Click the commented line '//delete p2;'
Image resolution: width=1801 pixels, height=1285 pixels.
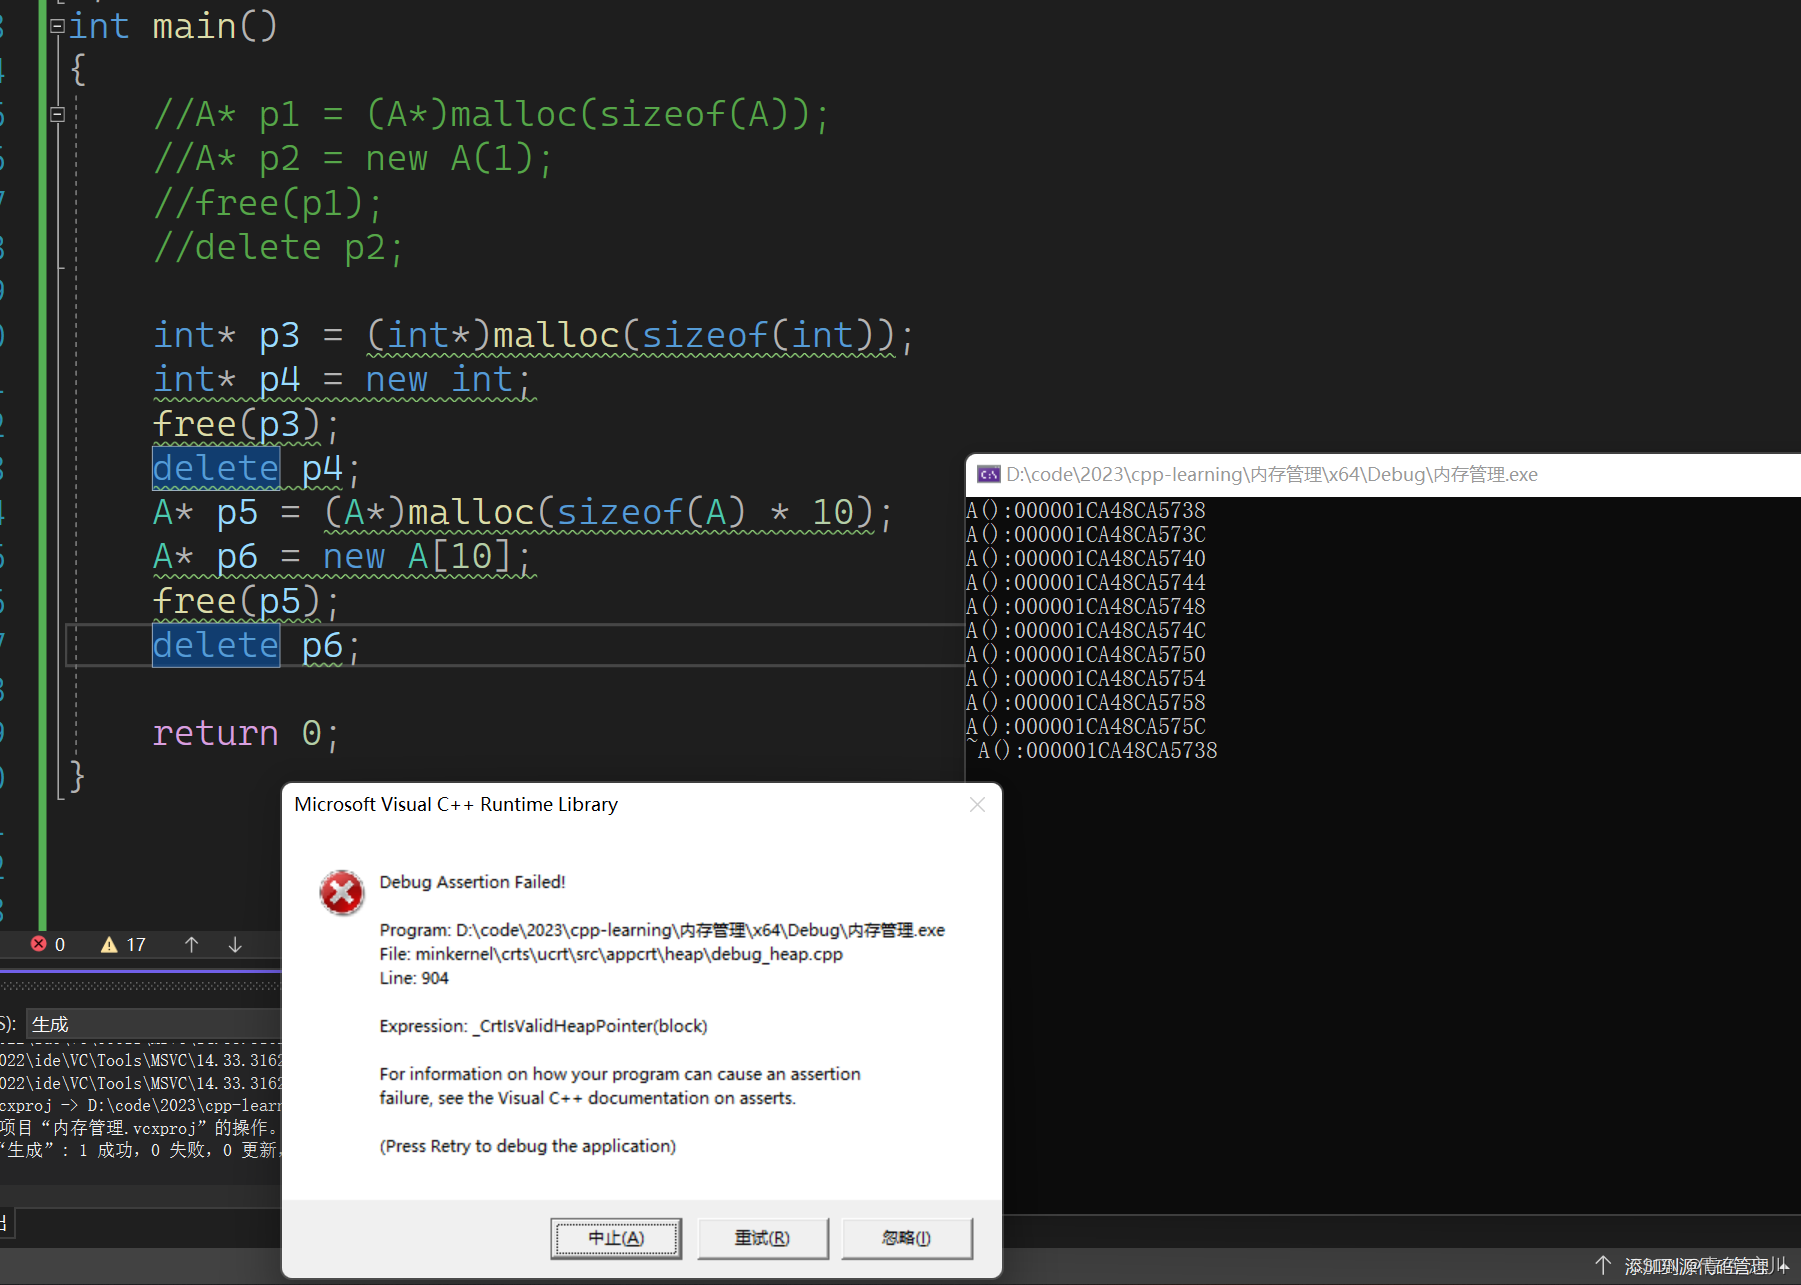[278, 247]
